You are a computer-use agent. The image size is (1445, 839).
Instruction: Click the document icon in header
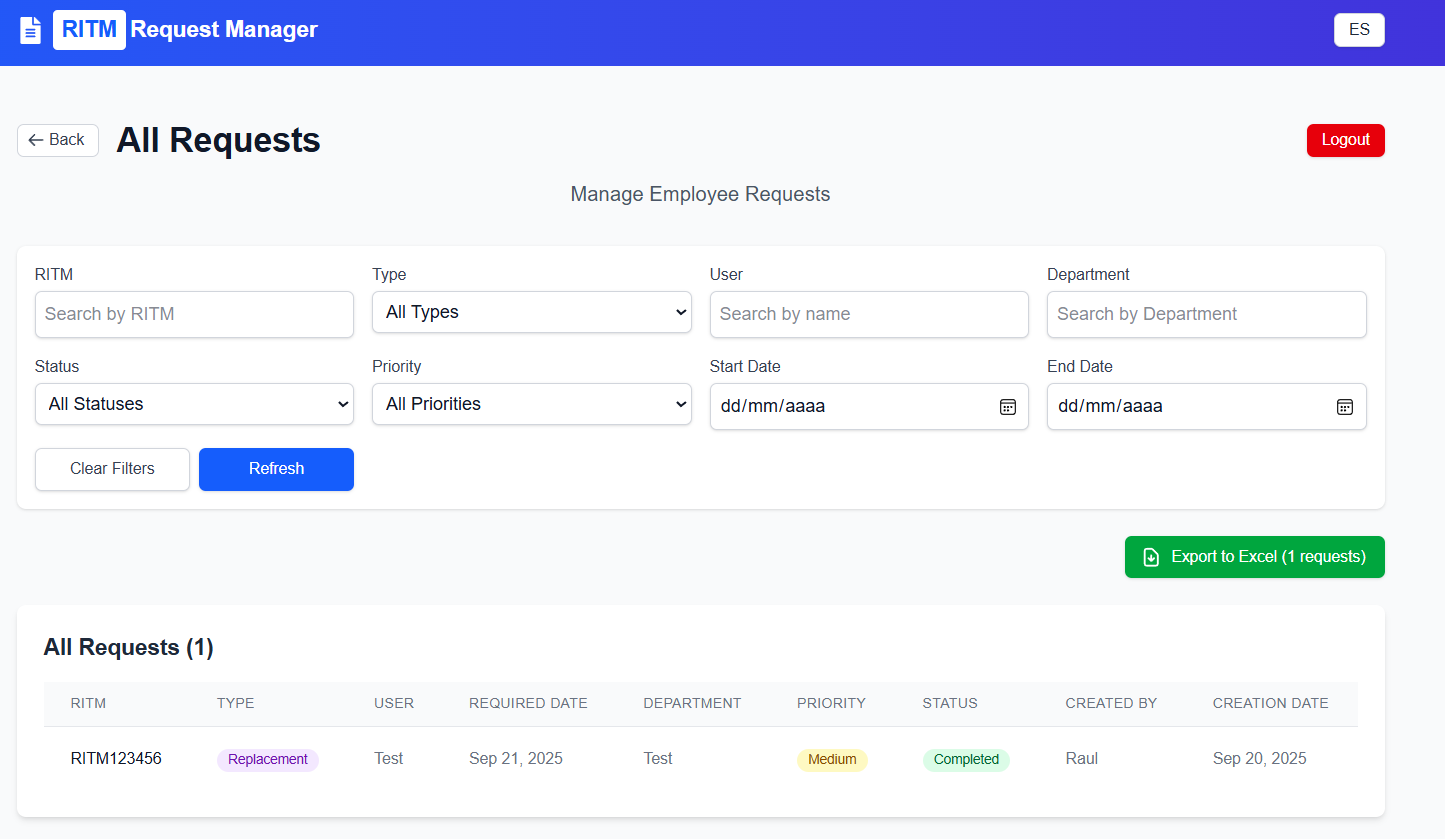[31, 30]
